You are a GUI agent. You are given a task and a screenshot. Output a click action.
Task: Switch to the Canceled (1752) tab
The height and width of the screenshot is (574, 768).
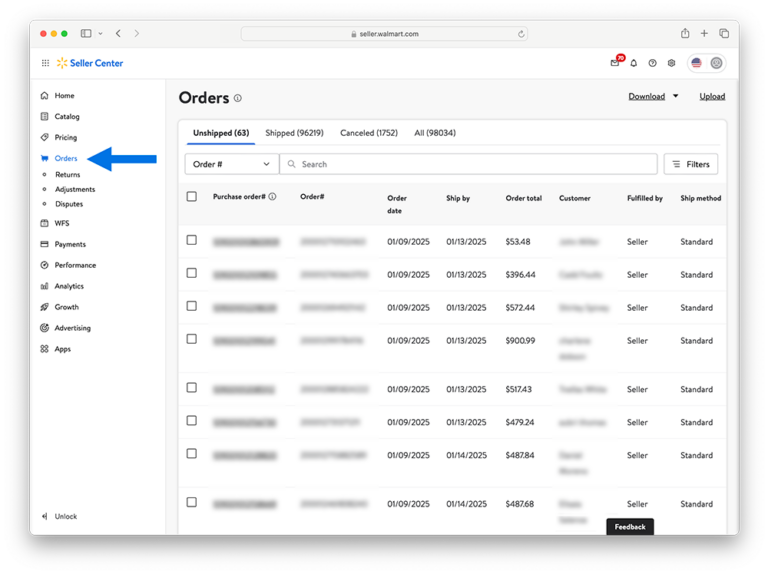point(368,133)
